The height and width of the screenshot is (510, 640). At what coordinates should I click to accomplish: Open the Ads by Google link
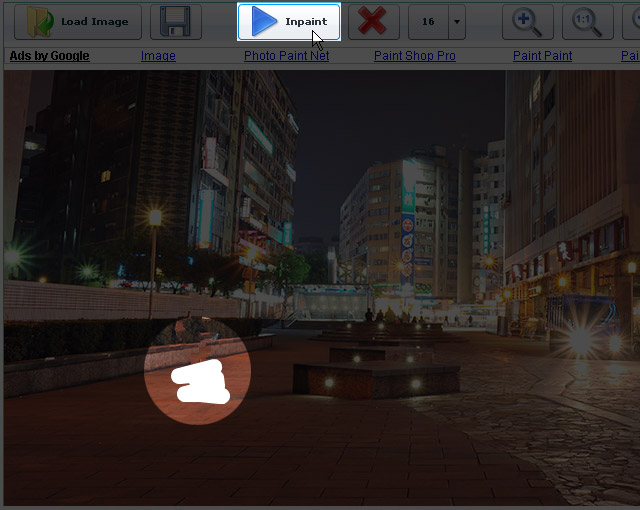(49, 56)
